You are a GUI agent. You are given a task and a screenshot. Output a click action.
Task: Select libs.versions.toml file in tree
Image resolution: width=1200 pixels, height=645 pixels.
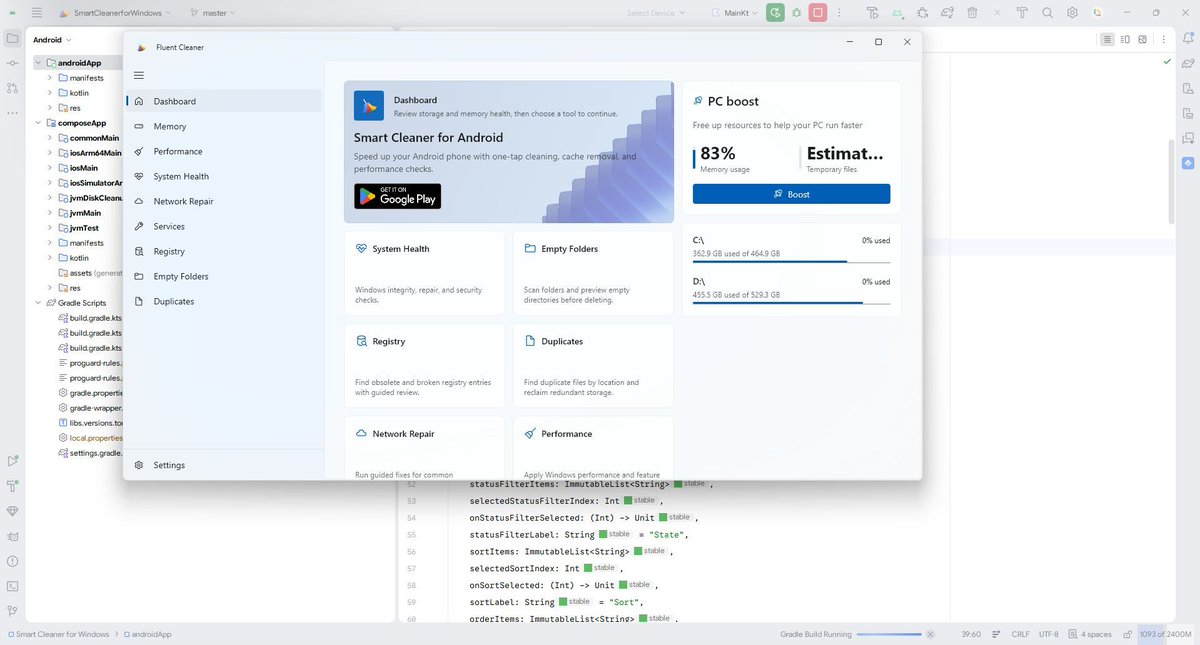tap(90, 423)
